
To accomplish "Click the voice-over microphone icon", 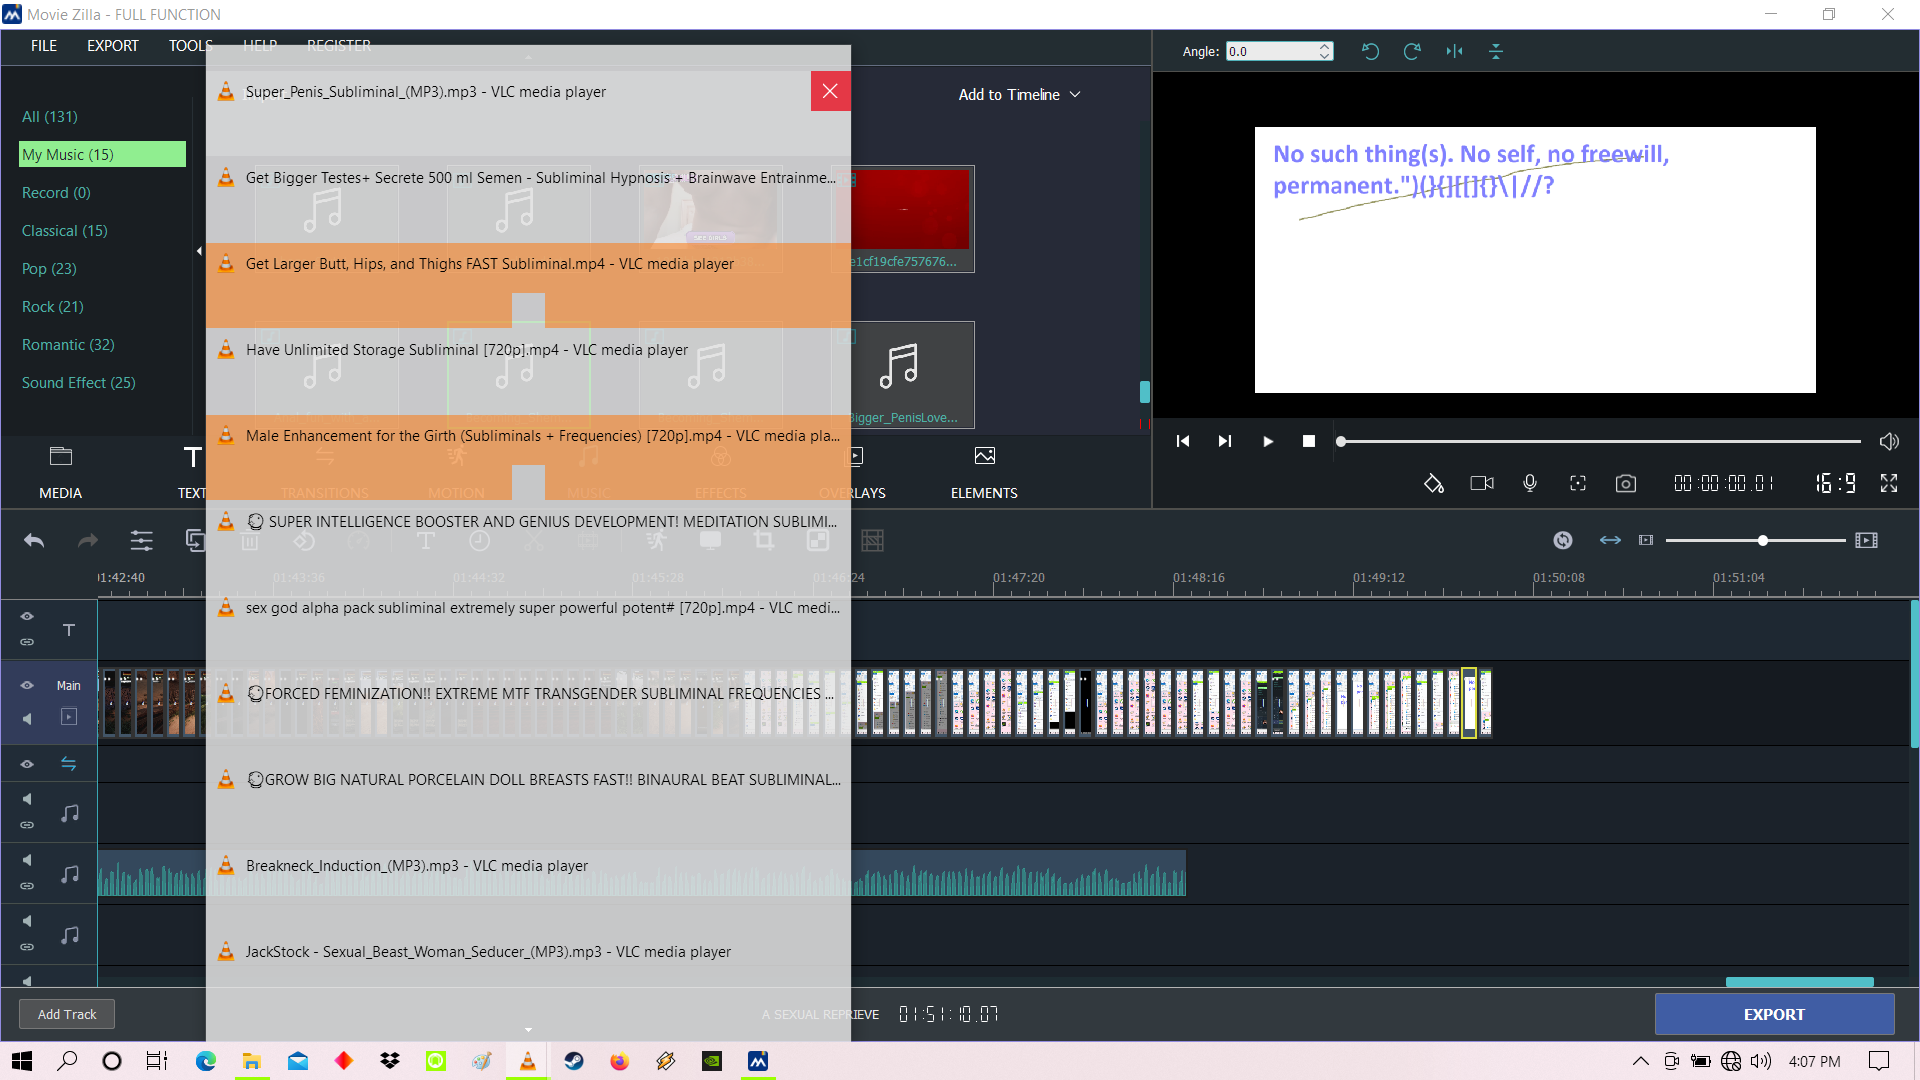I will click(x=1530, y=484).
